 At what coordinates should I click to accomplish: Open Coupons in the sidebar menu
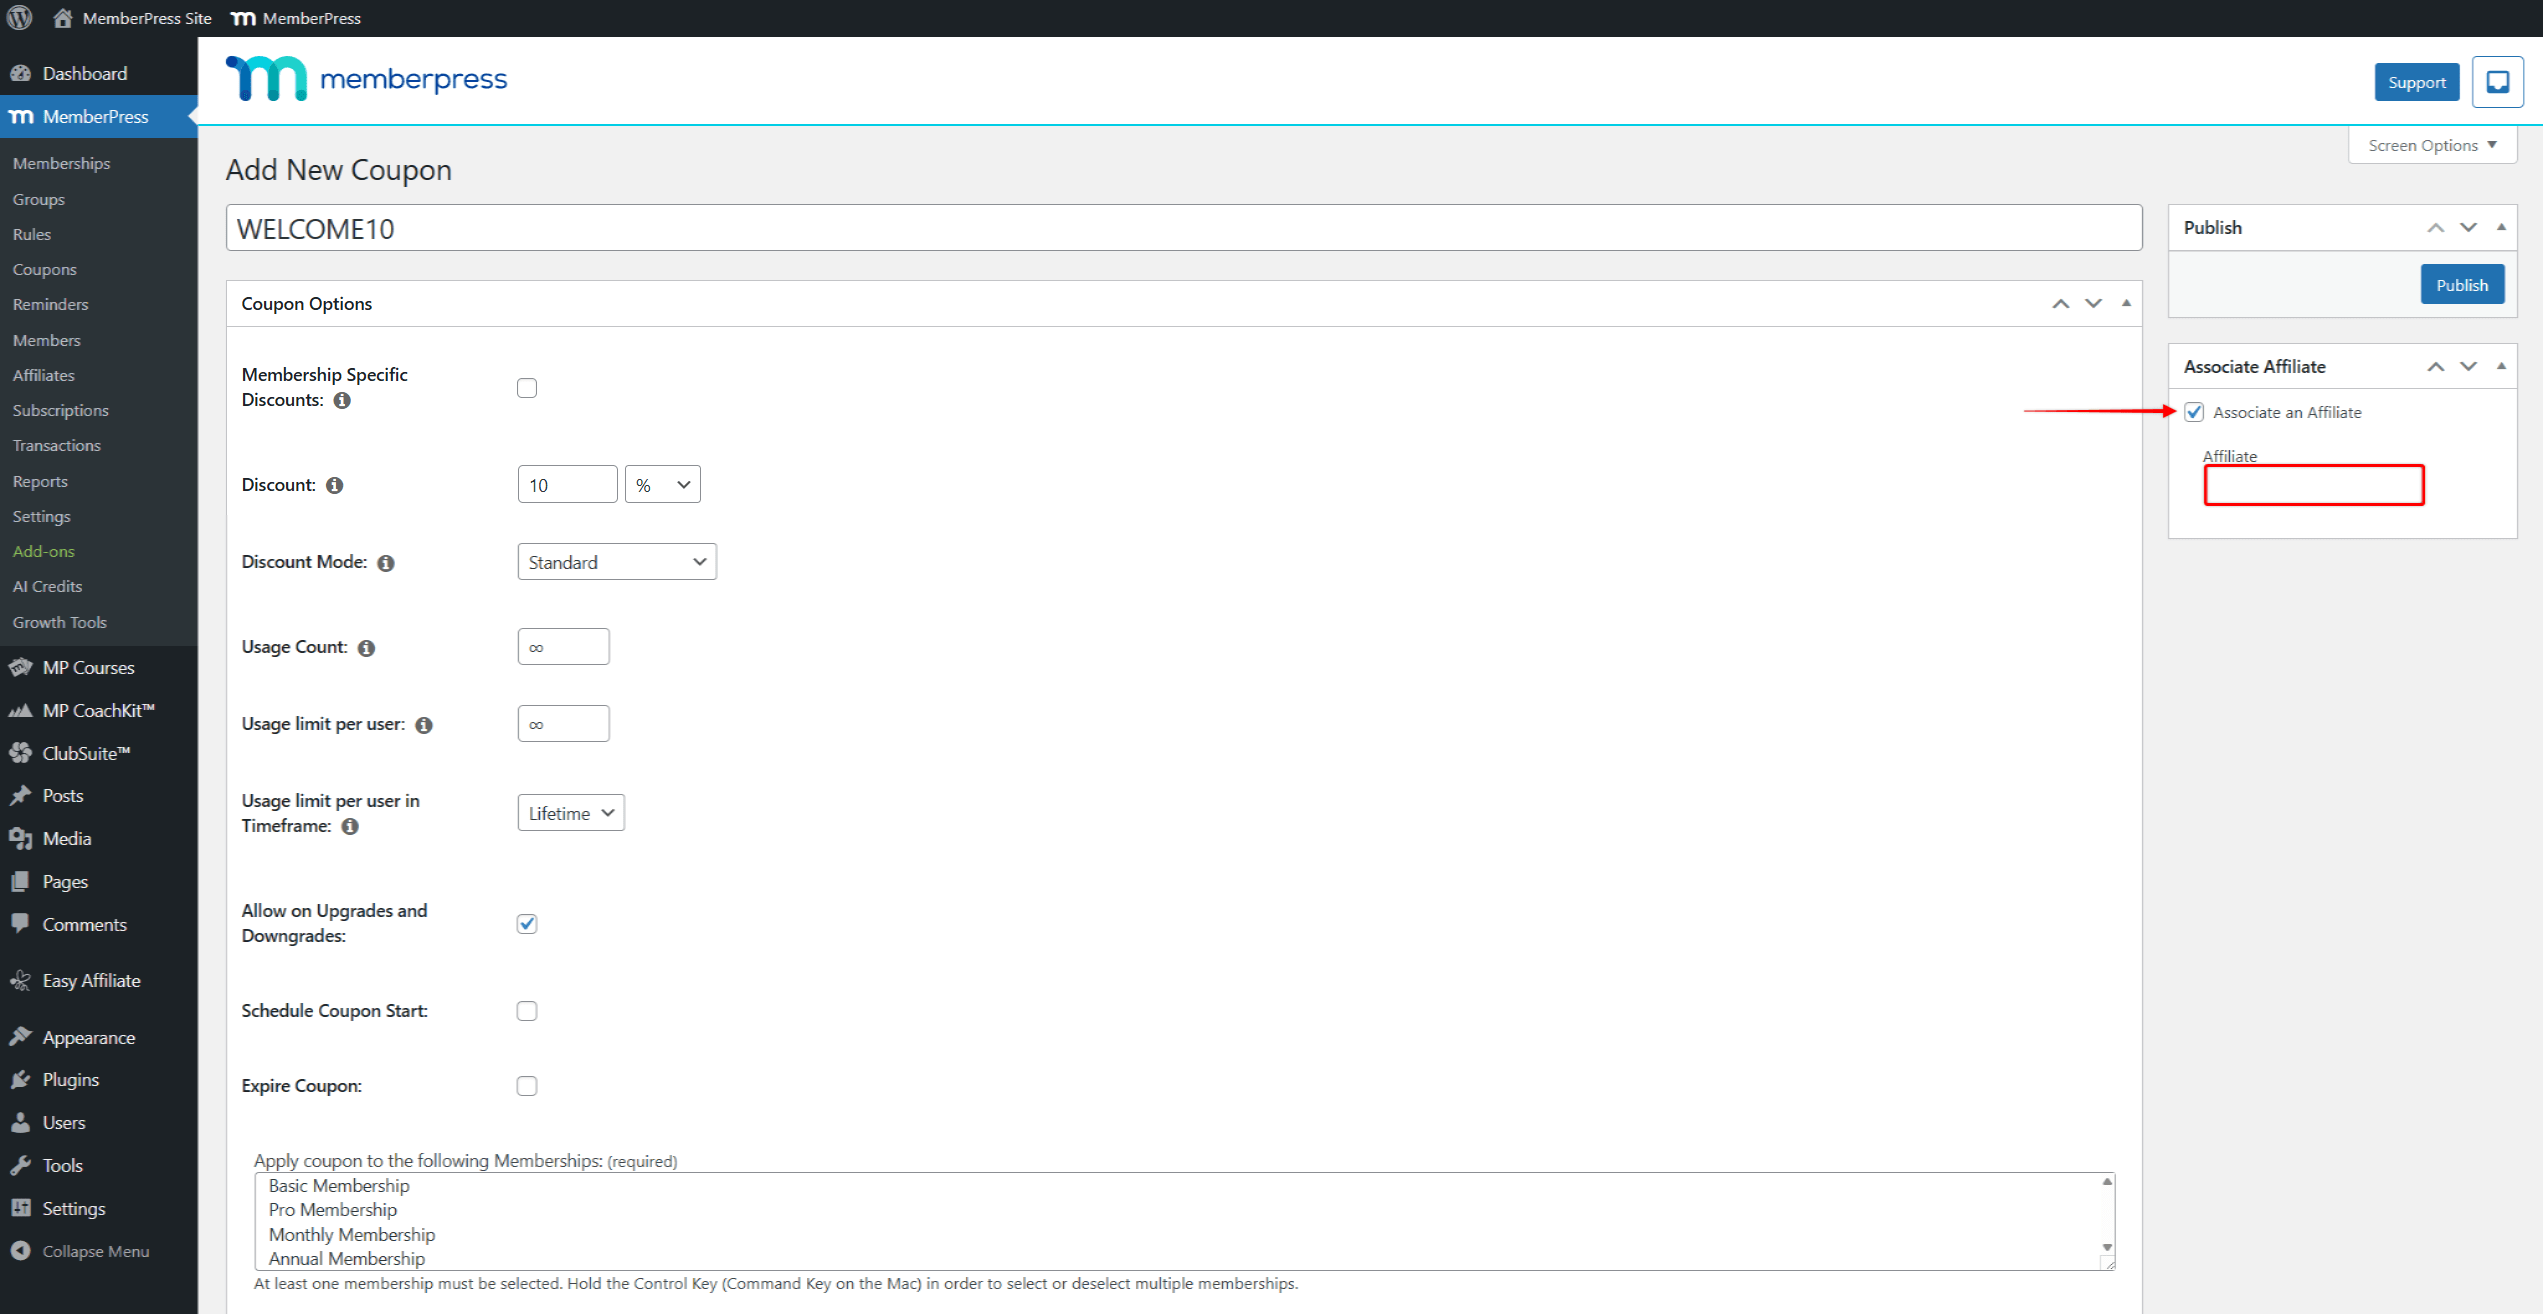pos(45,269)
